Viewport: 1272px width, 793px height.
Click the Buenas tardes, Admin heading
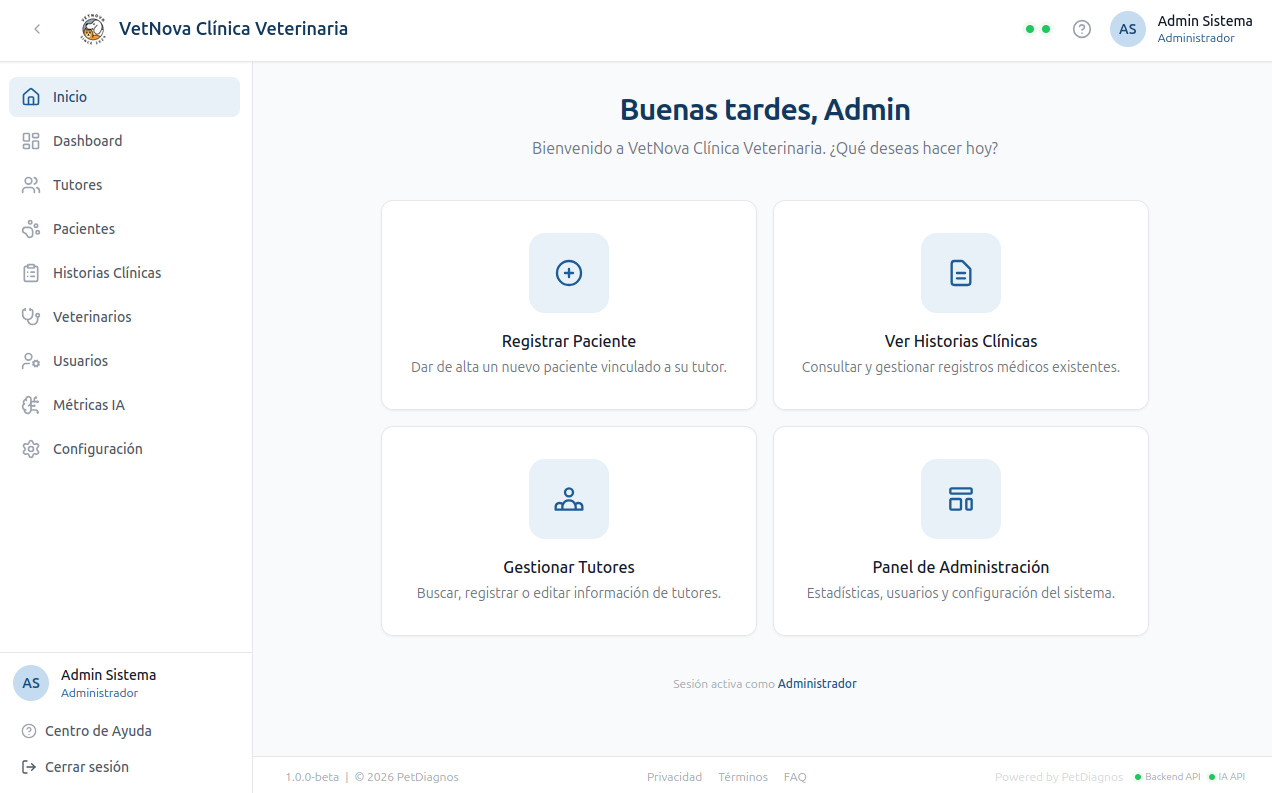(765, 110)
